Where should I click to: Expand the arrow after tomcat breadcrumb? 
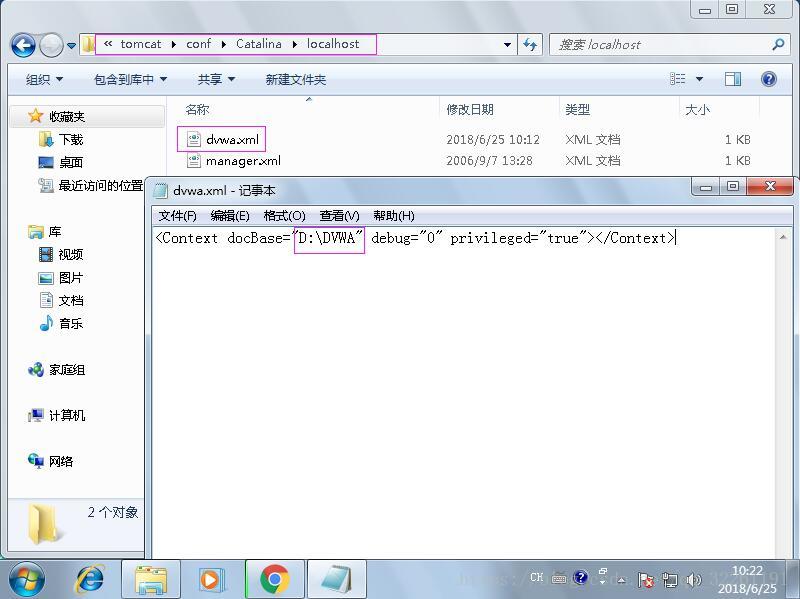174,45
